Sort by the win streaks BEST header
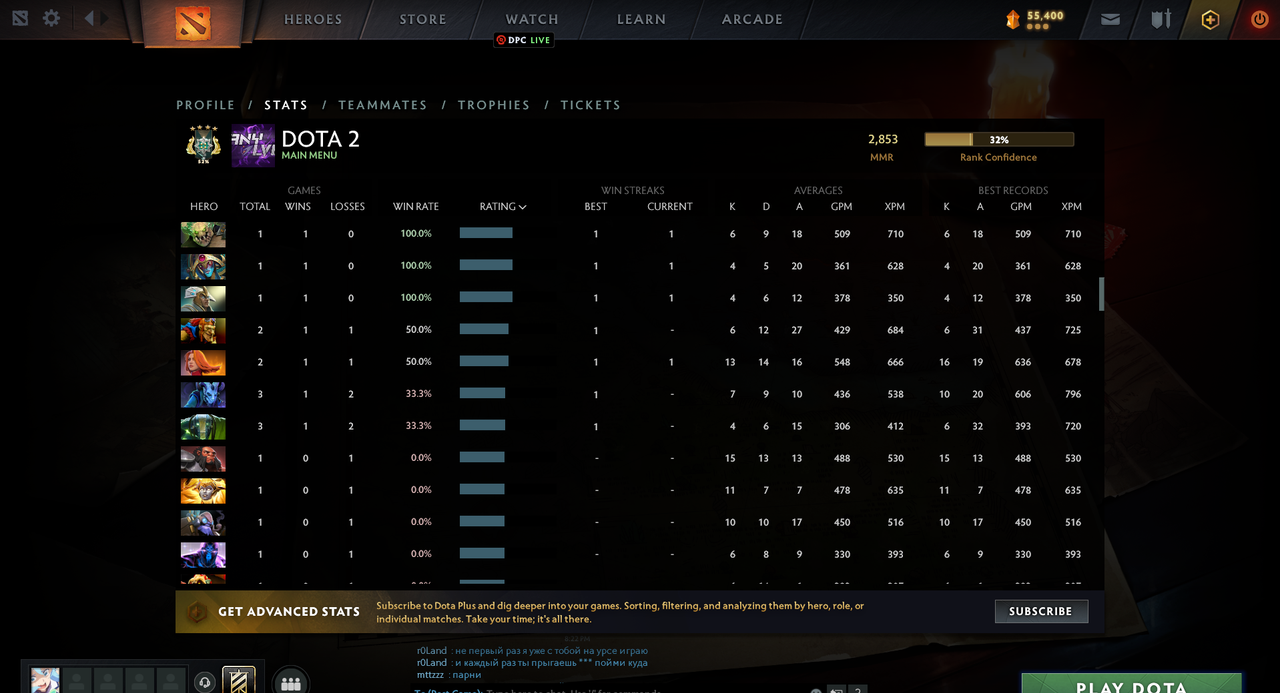Viewport: 1280px width, 693px height. [x=596, y=207]
